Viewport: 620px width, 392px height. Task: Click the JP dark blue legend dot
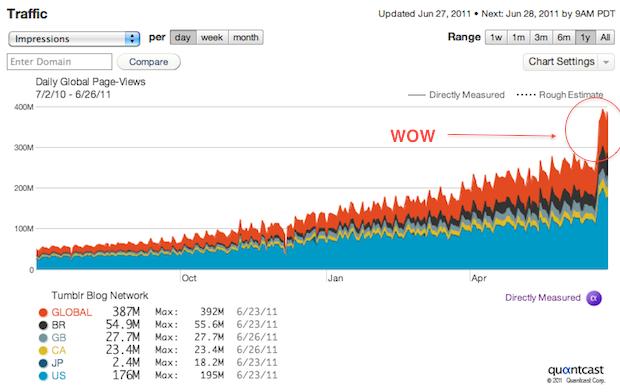tap(43, 363)
